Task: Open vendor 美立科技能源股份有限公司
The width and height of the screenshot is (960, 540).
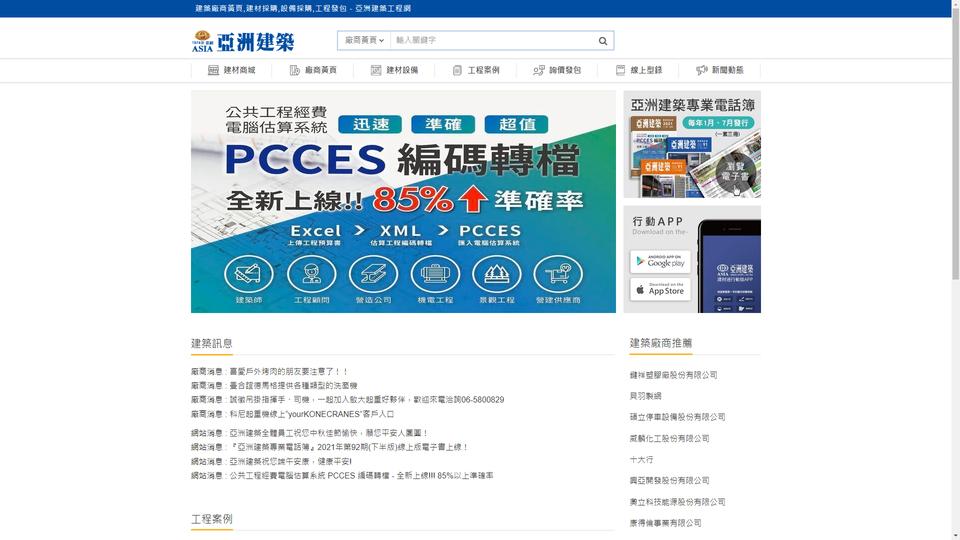Action: coord(677,502)
